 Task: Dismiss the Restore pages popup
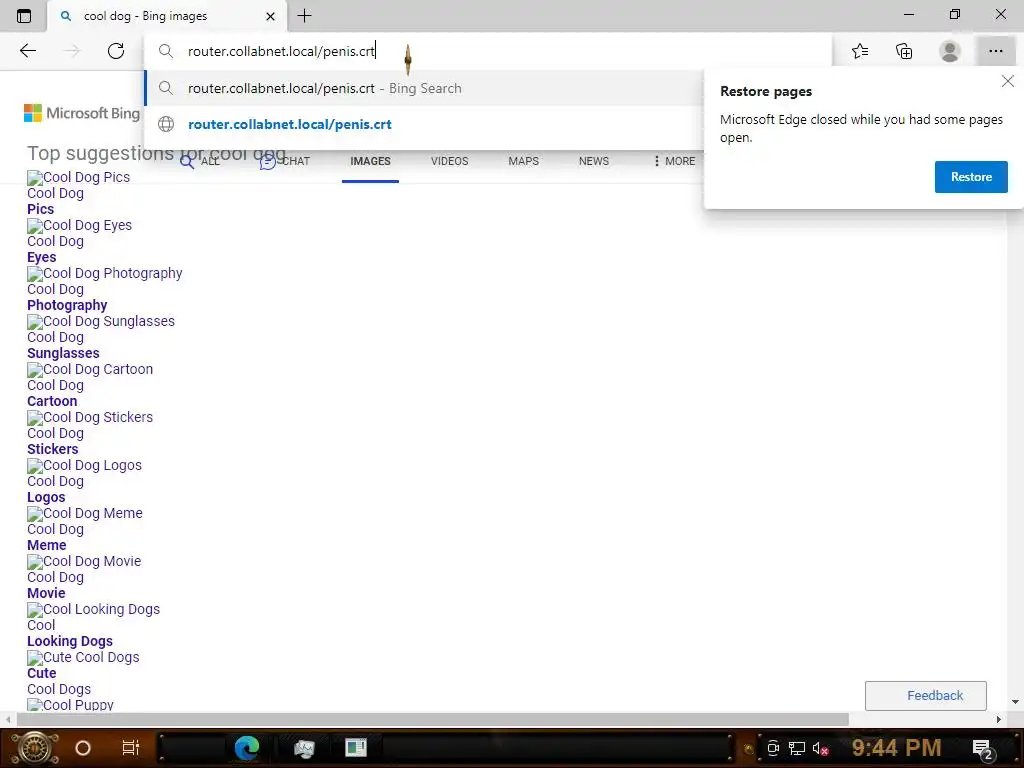click(1008, 81)
